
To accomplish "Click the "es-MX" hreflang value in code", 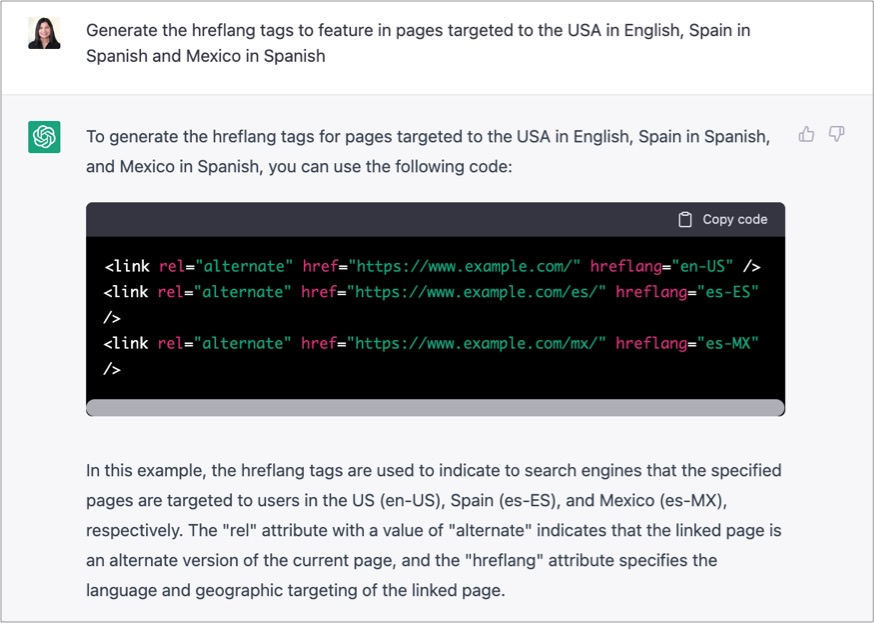I will 728,343.
